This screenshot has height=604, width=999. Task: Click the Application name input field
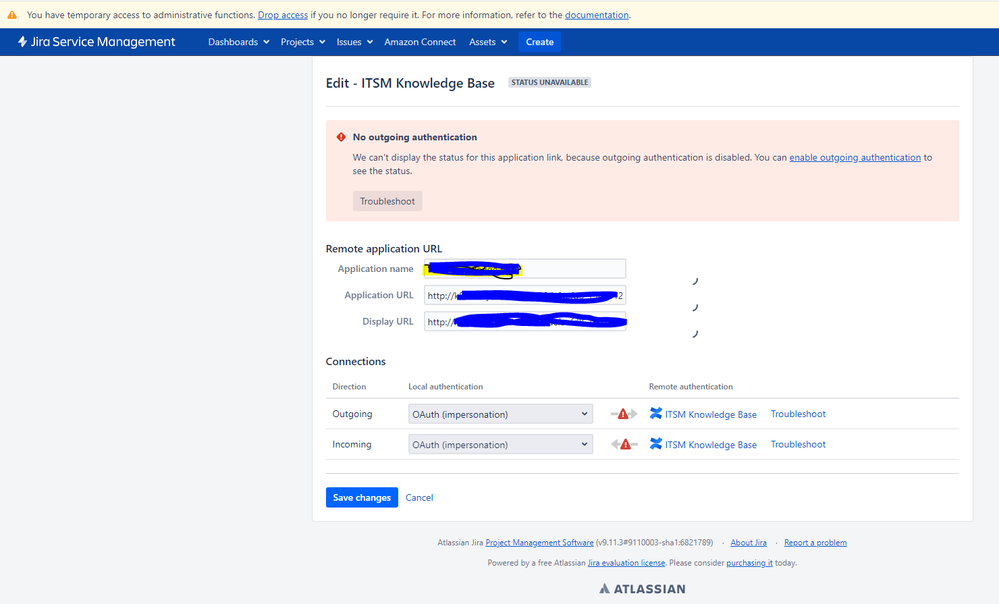525,269
